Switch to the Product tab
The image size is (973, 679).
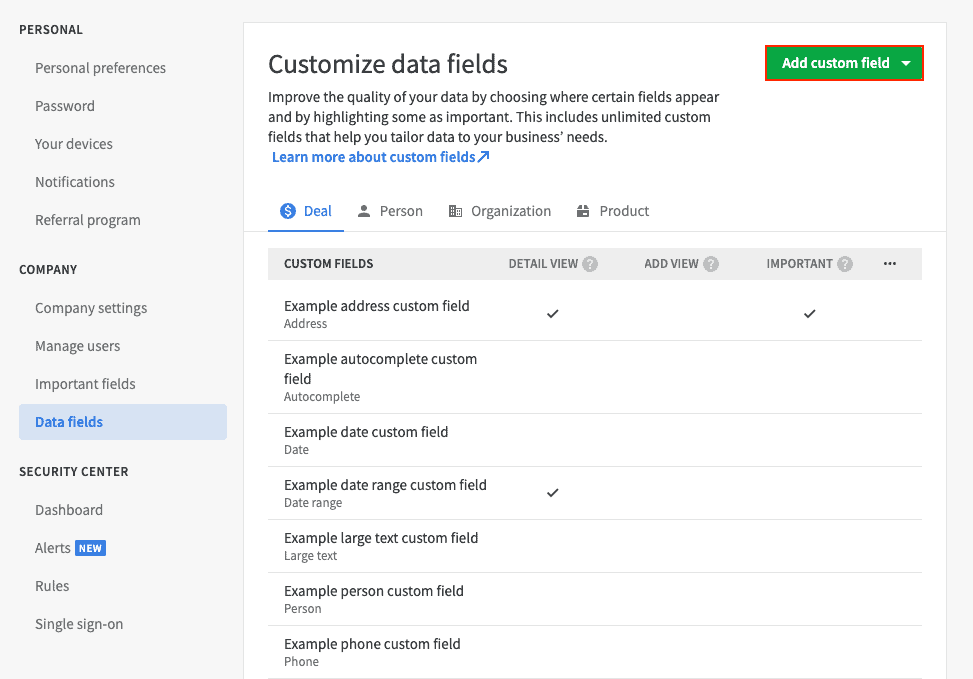(612, 211)
